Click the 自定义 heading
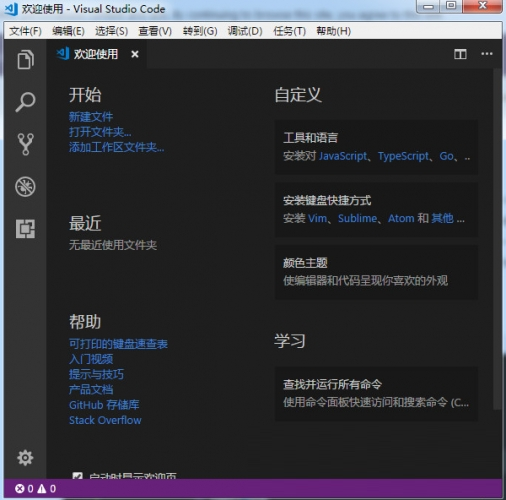The height and width of the screenshot is (500, 506). click(298, 95)
